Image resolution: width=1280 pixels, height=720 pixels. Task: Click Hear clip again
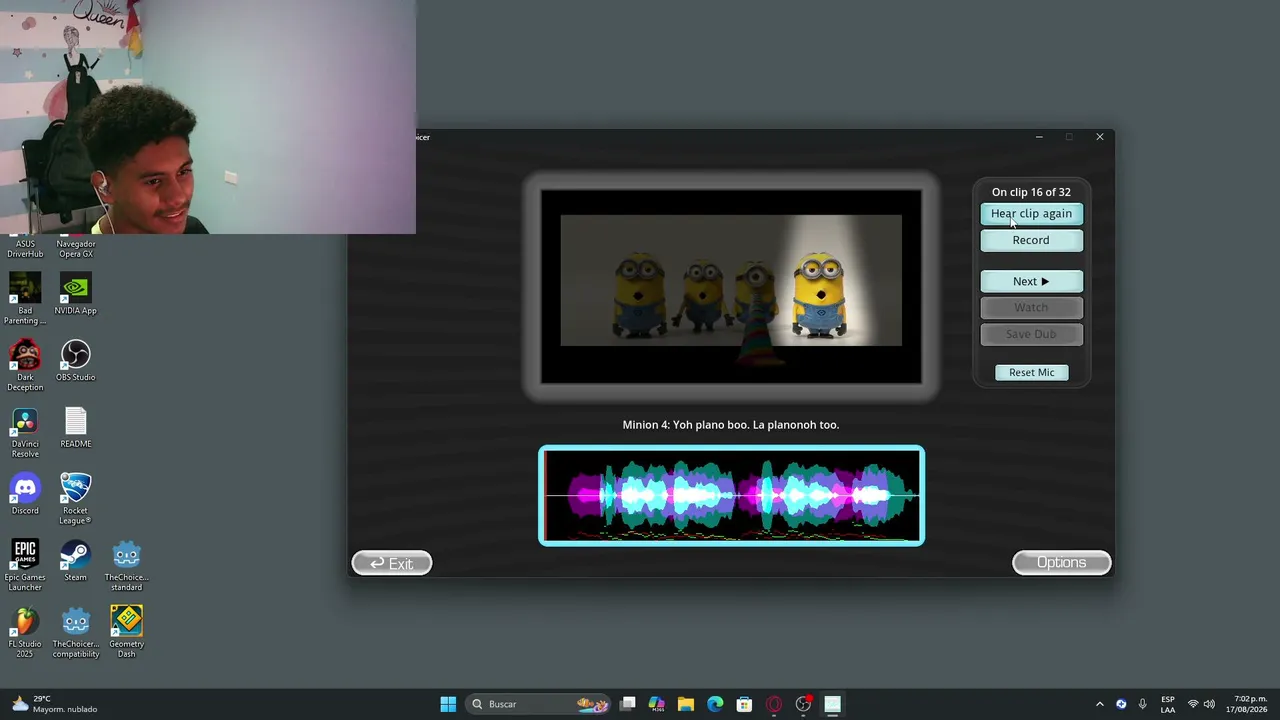pos(1031,214)
